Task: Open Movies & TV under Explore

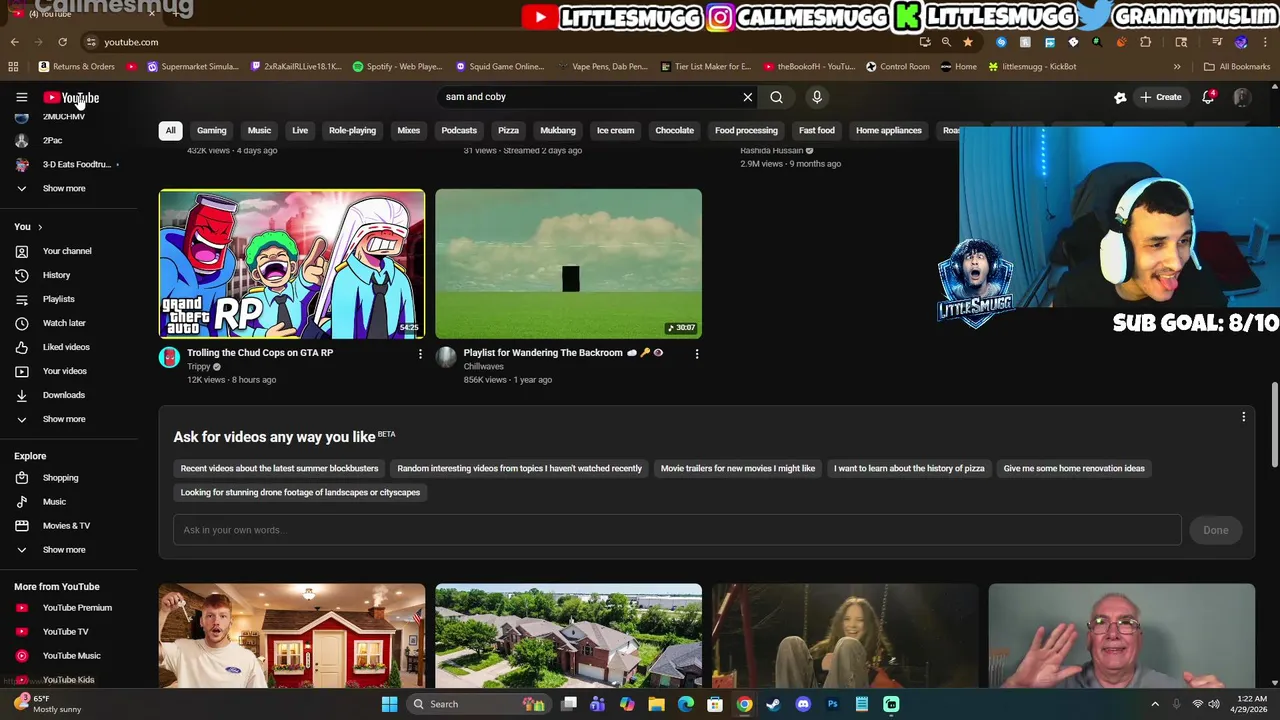Action: [66, 526]
